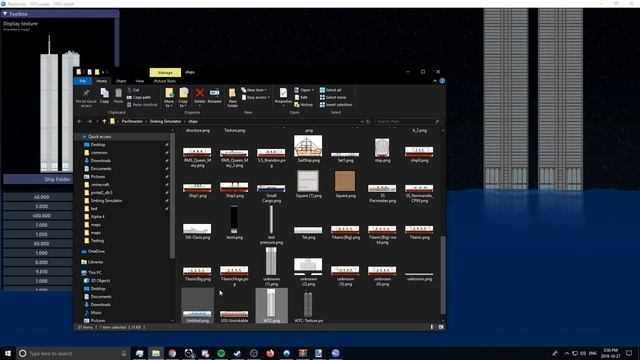This screenshot has width=640, height=360.
Task: Open the Easy access dropdown
Action: [256, 98]
